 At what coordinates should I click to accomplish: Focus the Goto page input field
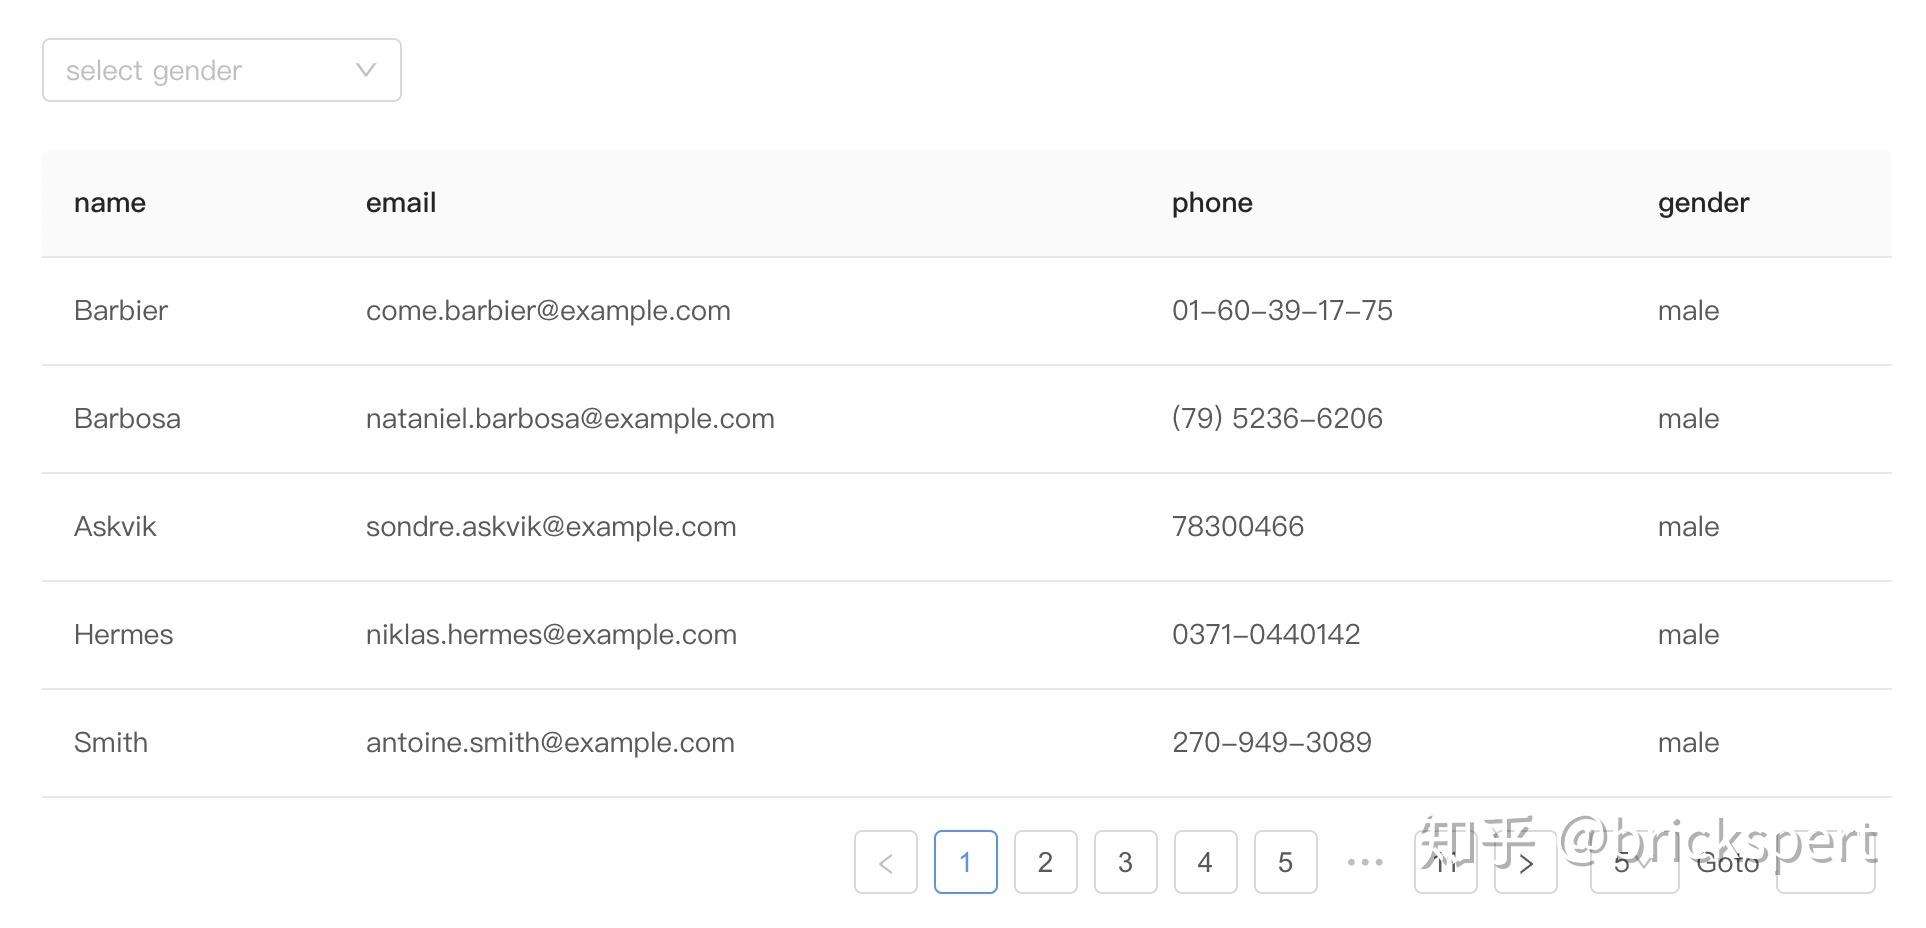coord(1825,862)
